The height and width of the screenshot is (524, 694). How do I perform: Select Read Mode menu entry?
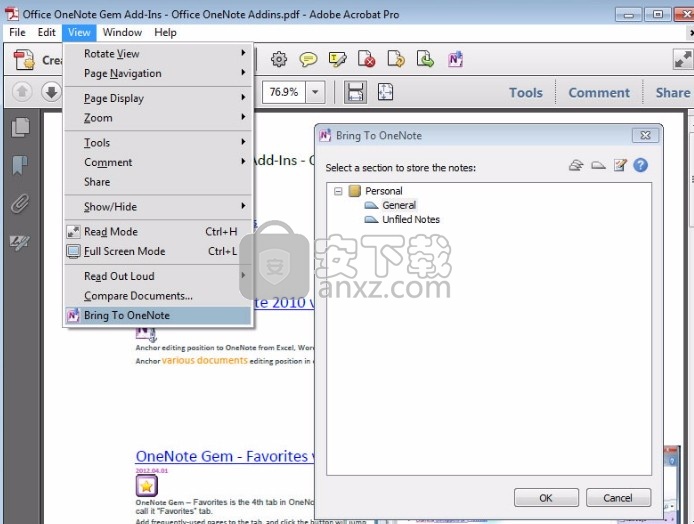click(x=158, y=231)
